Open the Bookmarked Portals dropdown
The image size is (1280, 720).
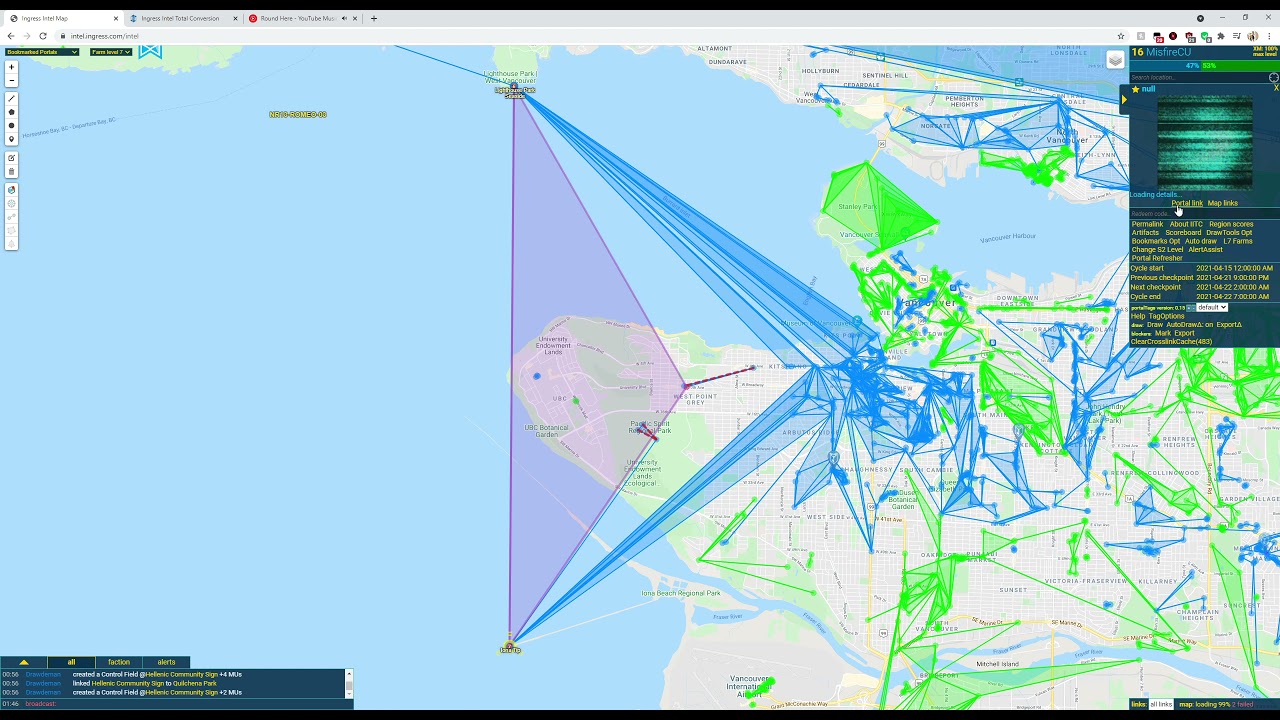point(42,52)
